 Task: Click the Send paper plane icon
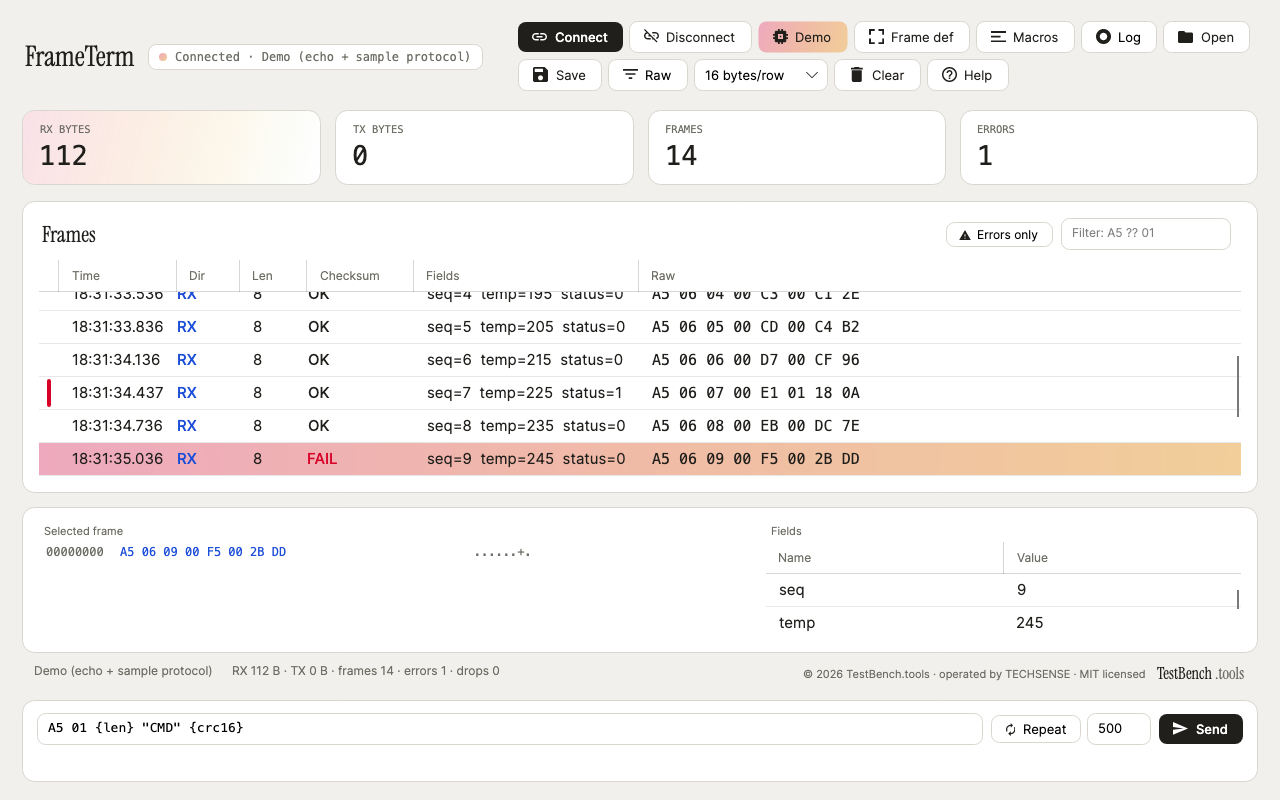1180,729
